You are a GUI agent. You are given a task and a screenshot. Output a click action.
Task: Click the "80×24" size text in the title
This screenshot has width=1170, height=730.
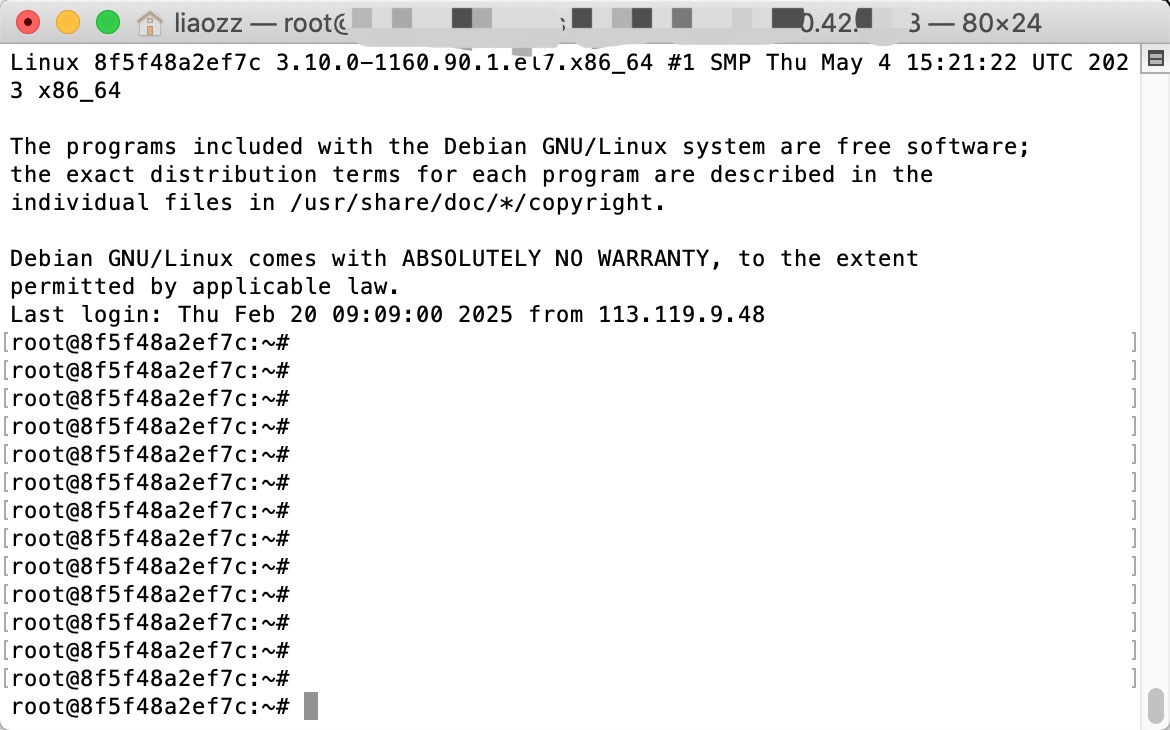click(1001, 23)
